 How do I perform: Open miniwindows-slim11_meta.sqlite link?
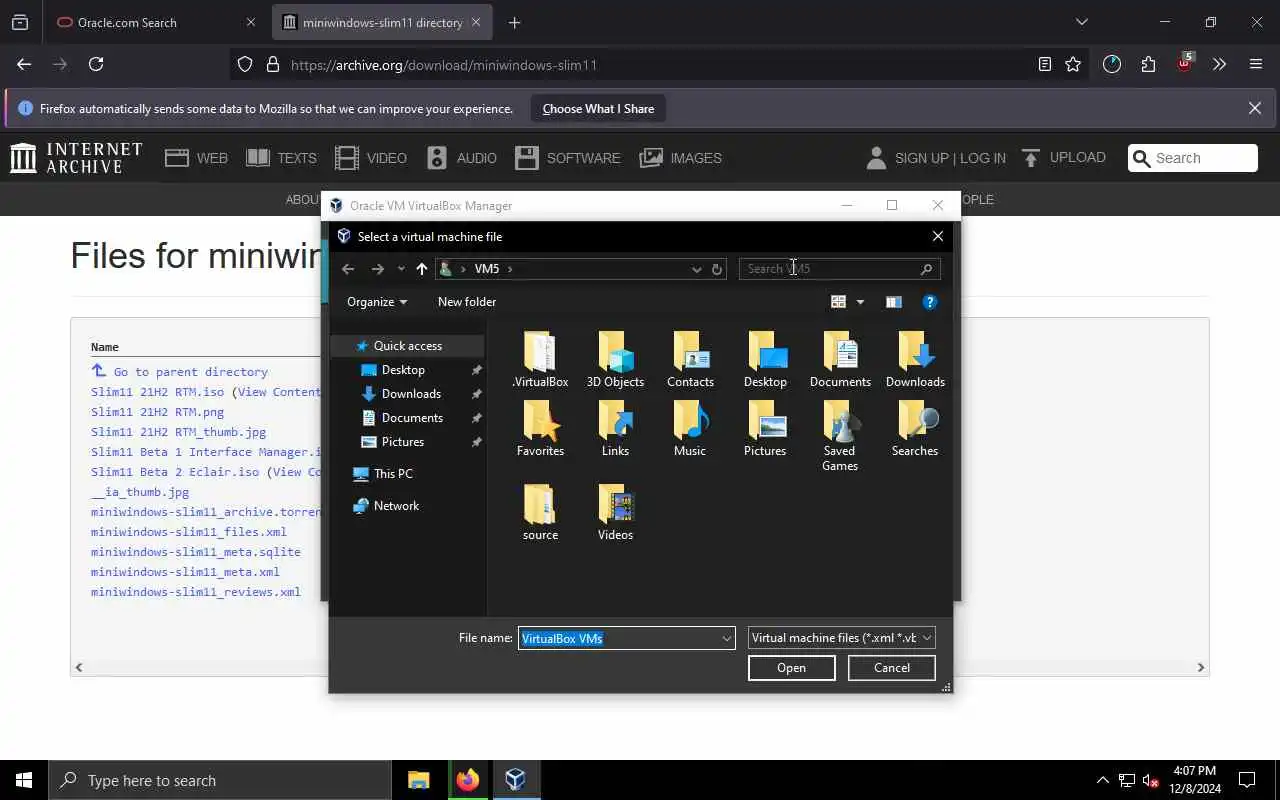pos(195,552)
